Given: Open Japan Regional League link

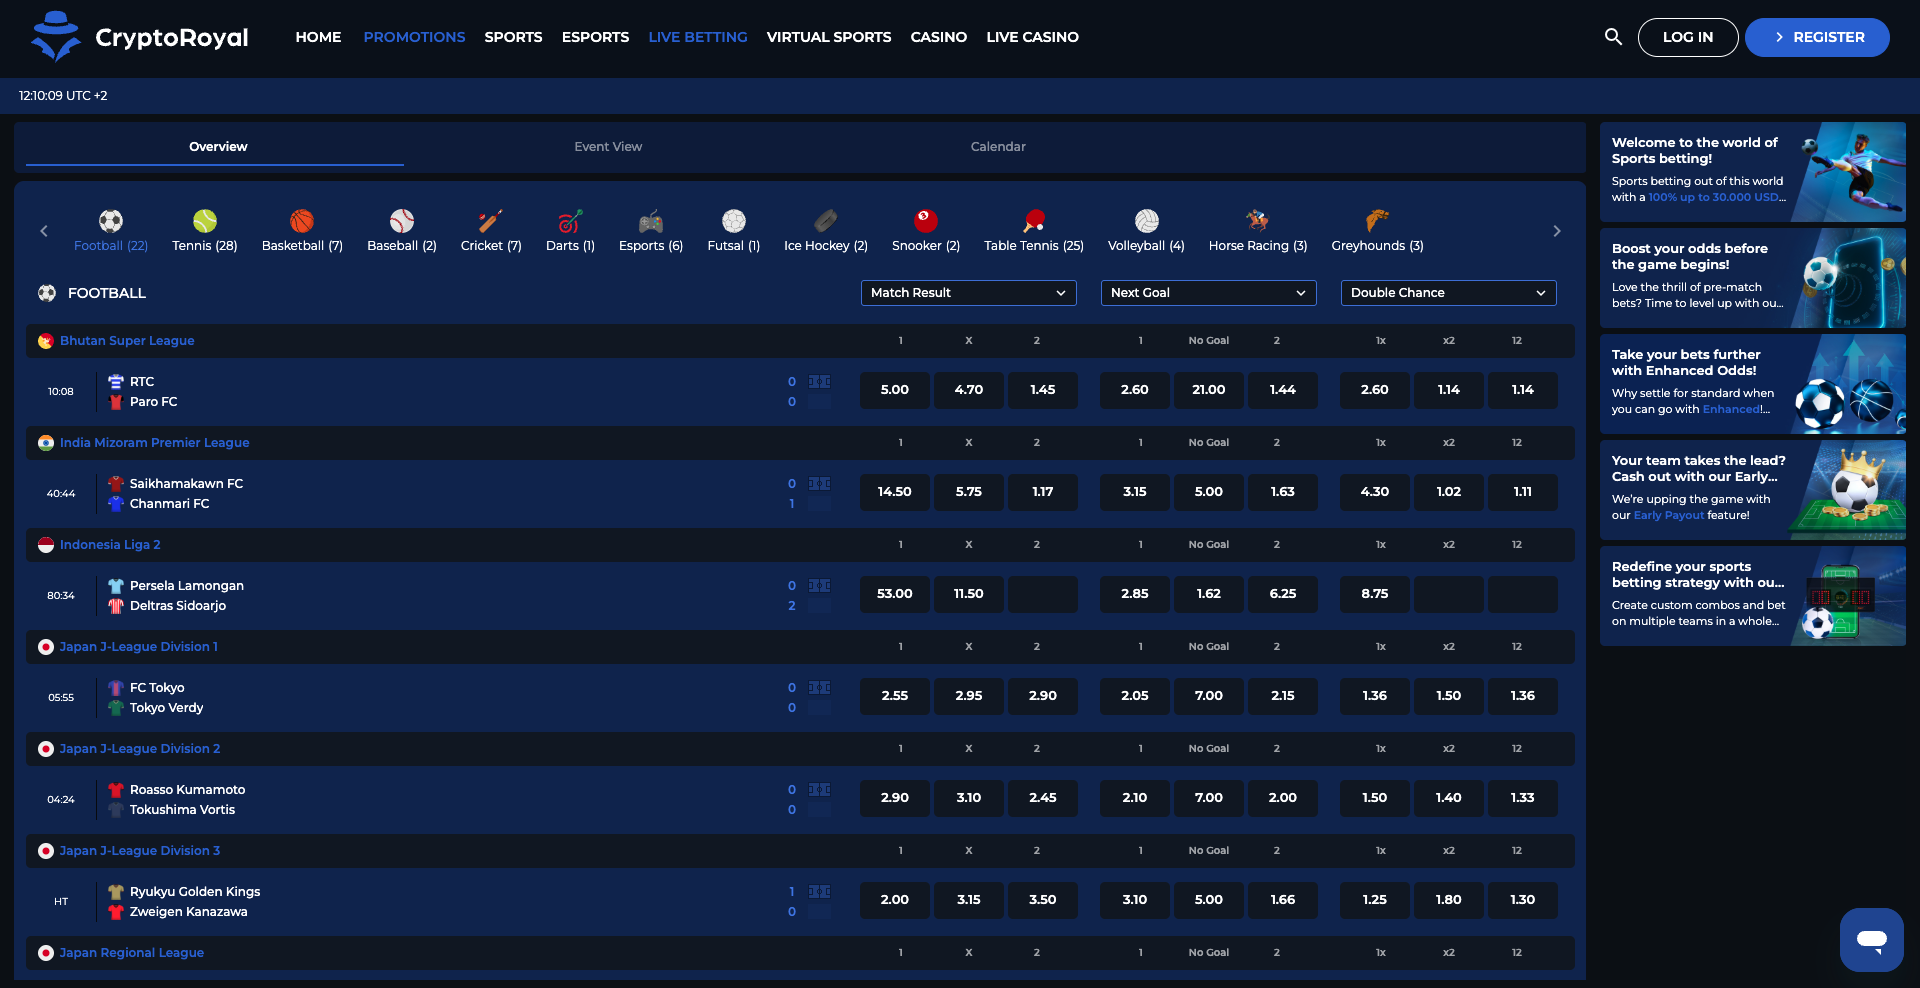Looking at the screenshot, I should (131, 953).
